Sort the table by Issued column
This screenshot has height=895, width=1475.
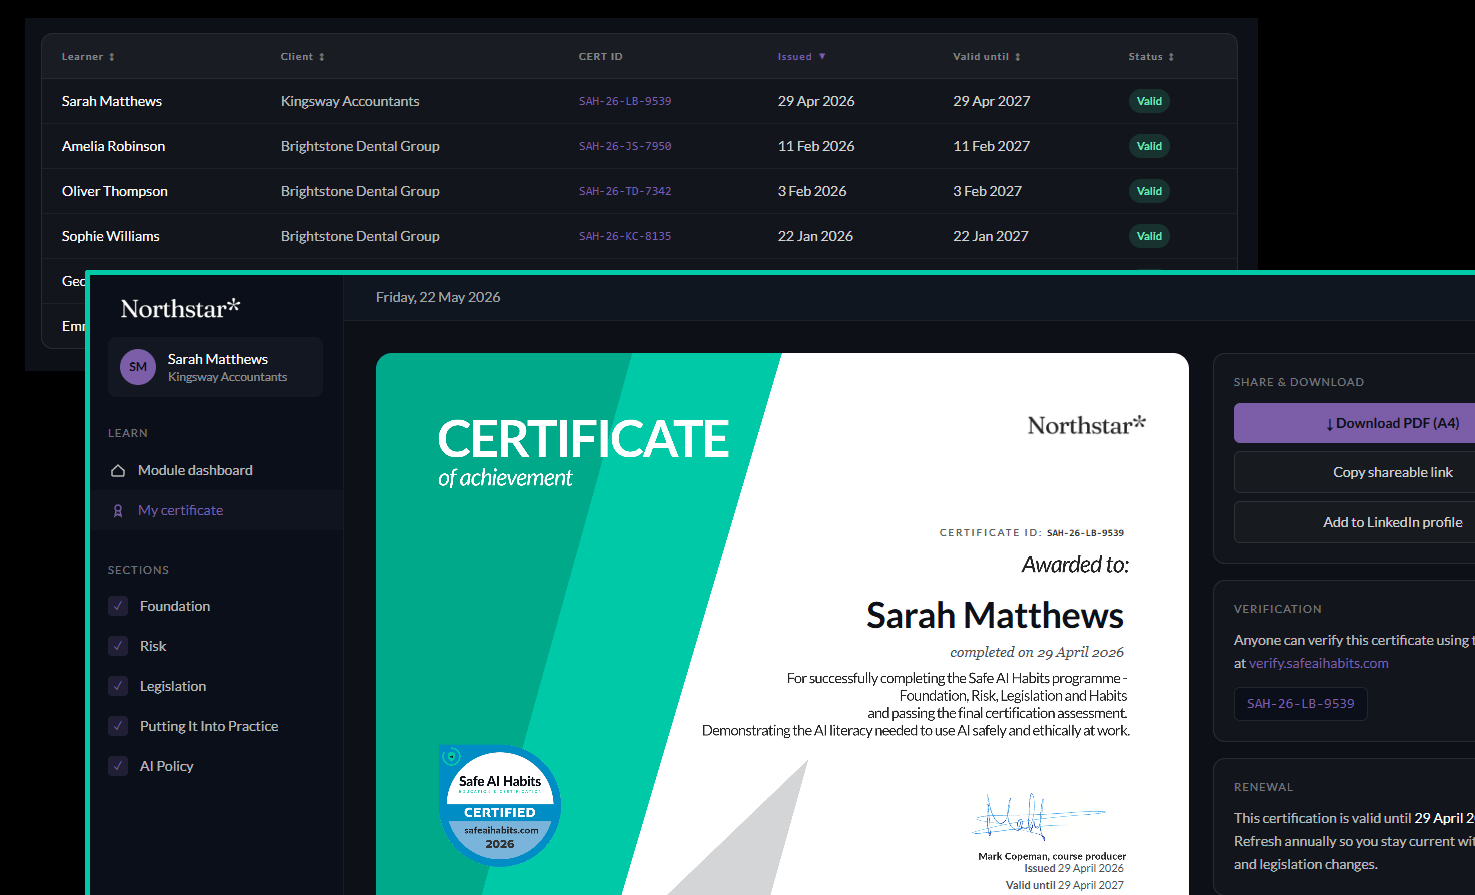click(802, 57)
